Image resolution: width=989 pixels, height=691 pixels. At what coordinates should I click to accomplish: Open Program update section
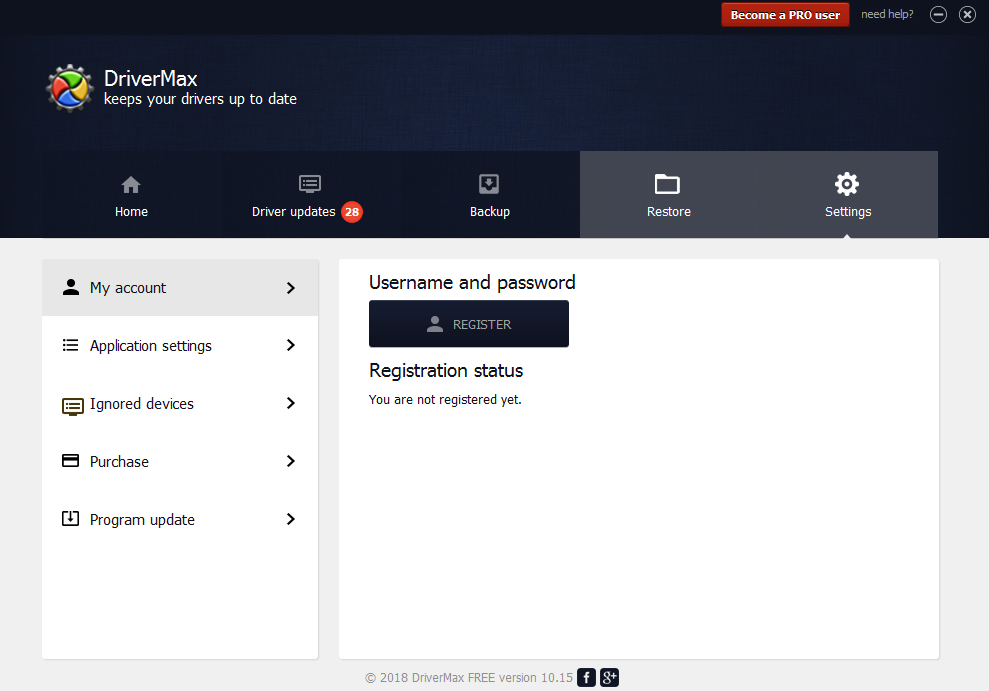point(180,520)
